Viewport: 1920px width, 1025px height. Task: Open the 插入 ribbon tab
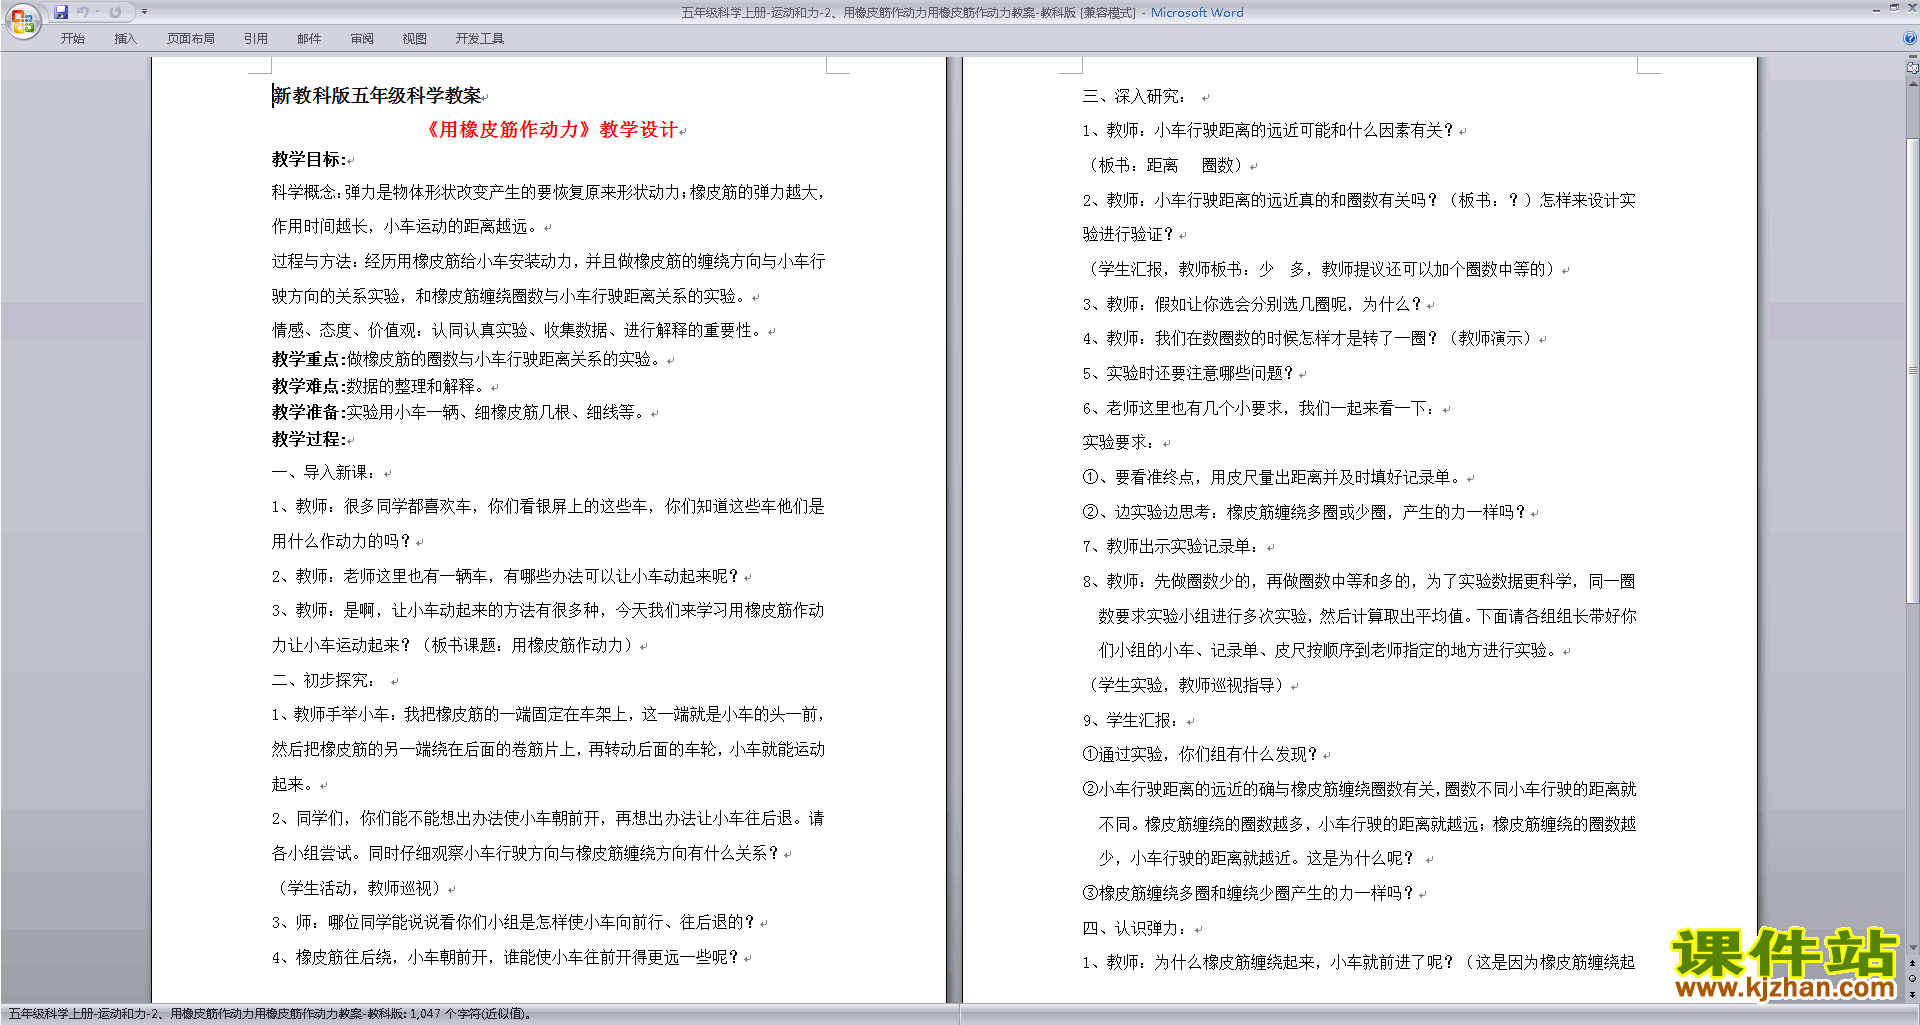pyautogui.click(x=125, y=39)
